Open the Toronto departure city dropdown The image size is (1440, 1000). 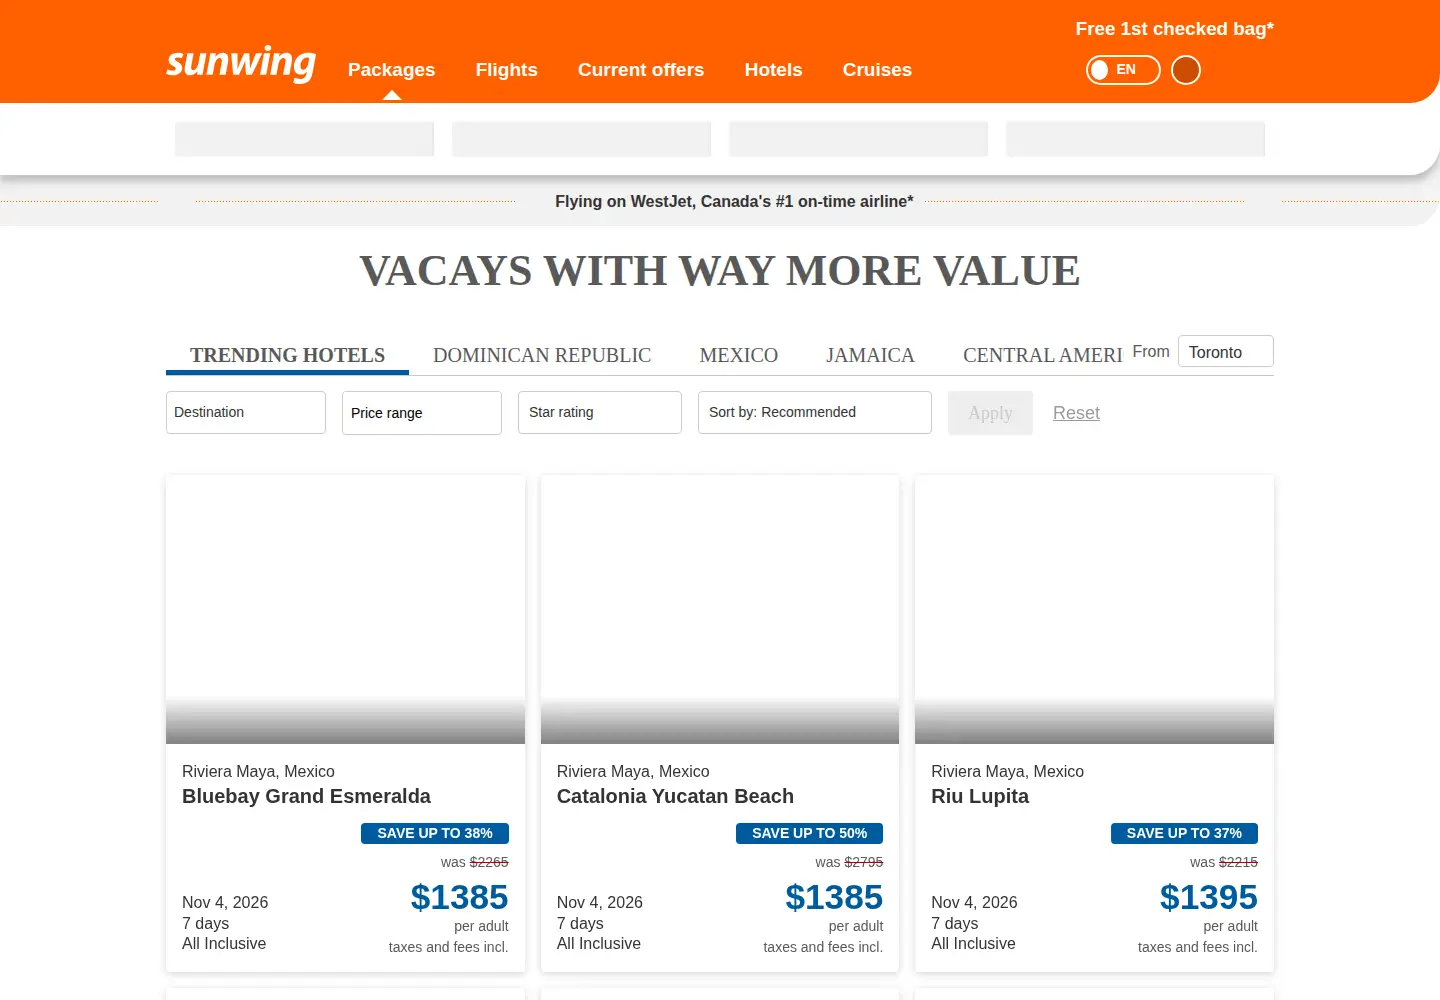point(1226,351)
